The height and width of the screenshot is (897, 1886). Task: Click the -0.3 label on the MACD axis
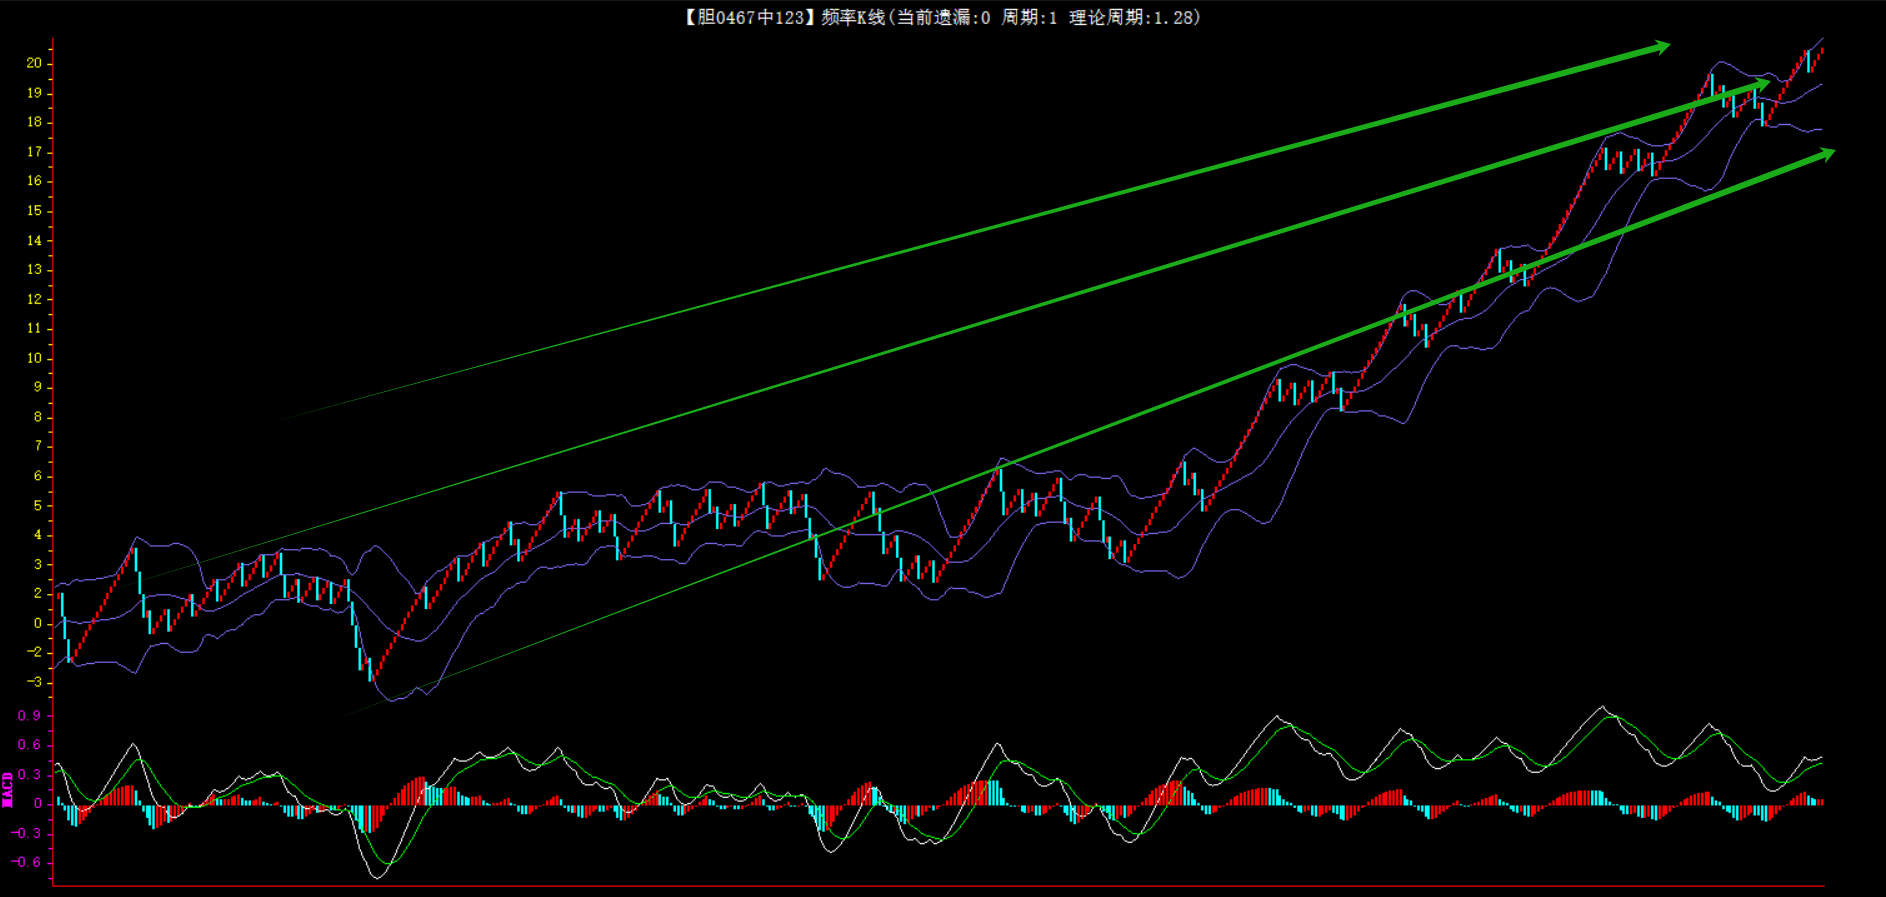[26, 833]
